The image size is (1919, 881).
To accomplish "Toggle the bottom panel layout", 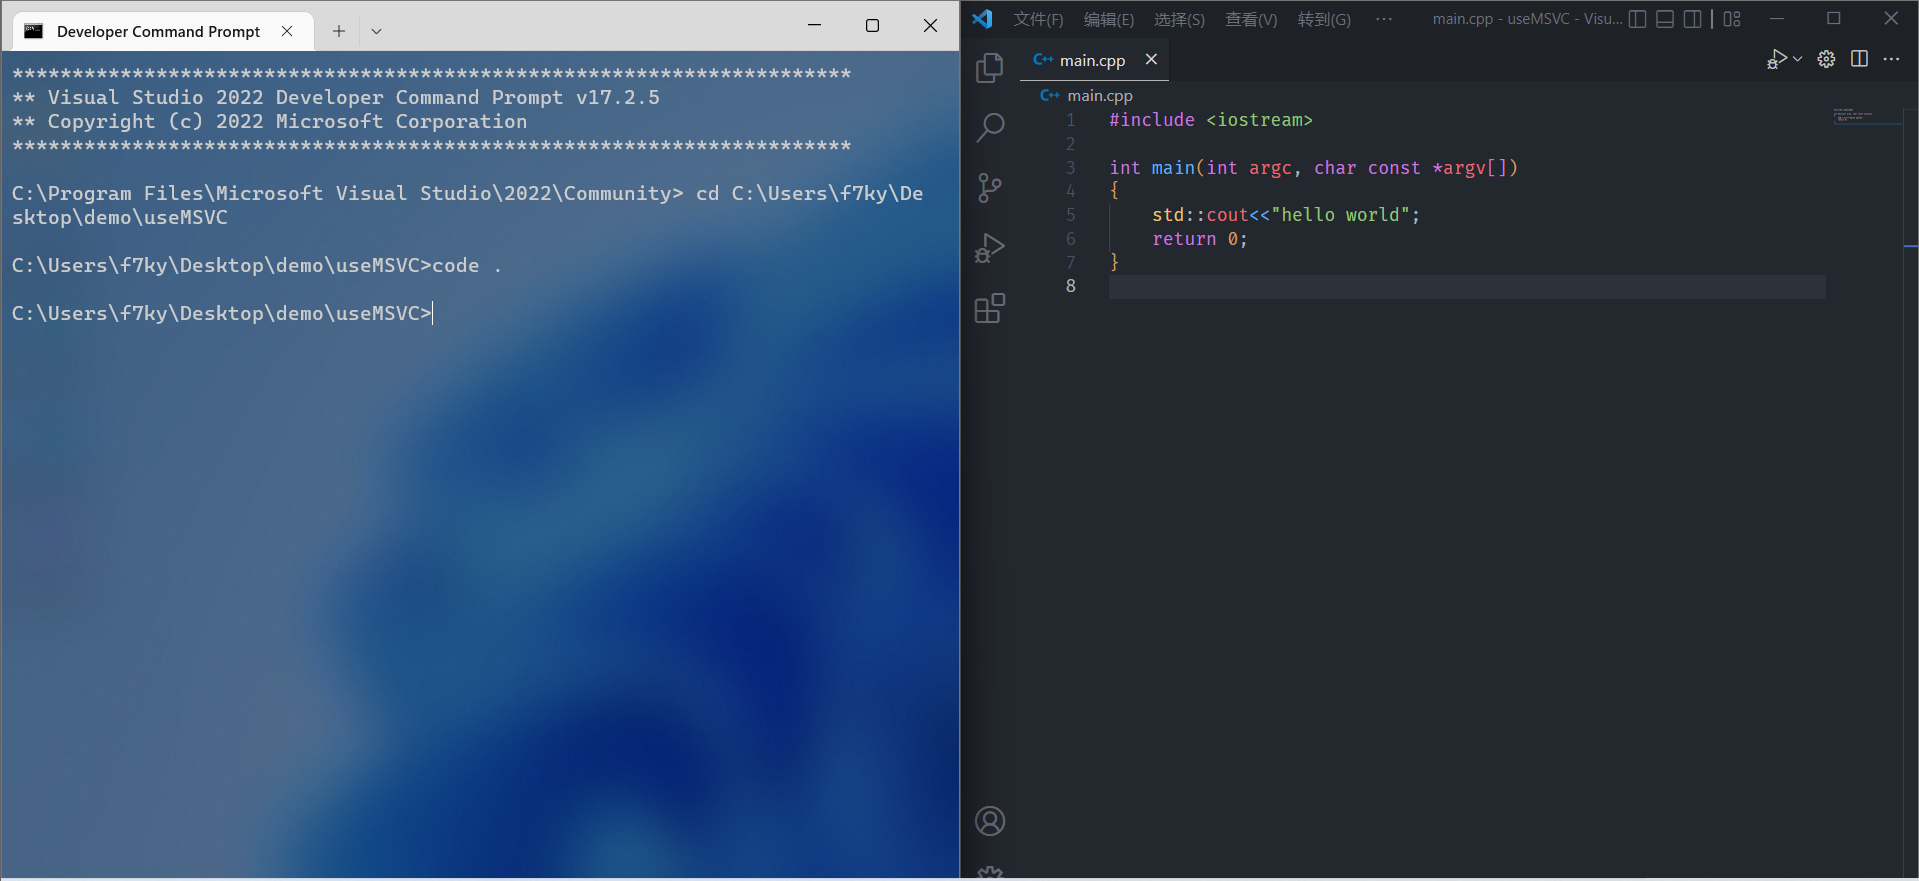I will [x=1665, y=19].
